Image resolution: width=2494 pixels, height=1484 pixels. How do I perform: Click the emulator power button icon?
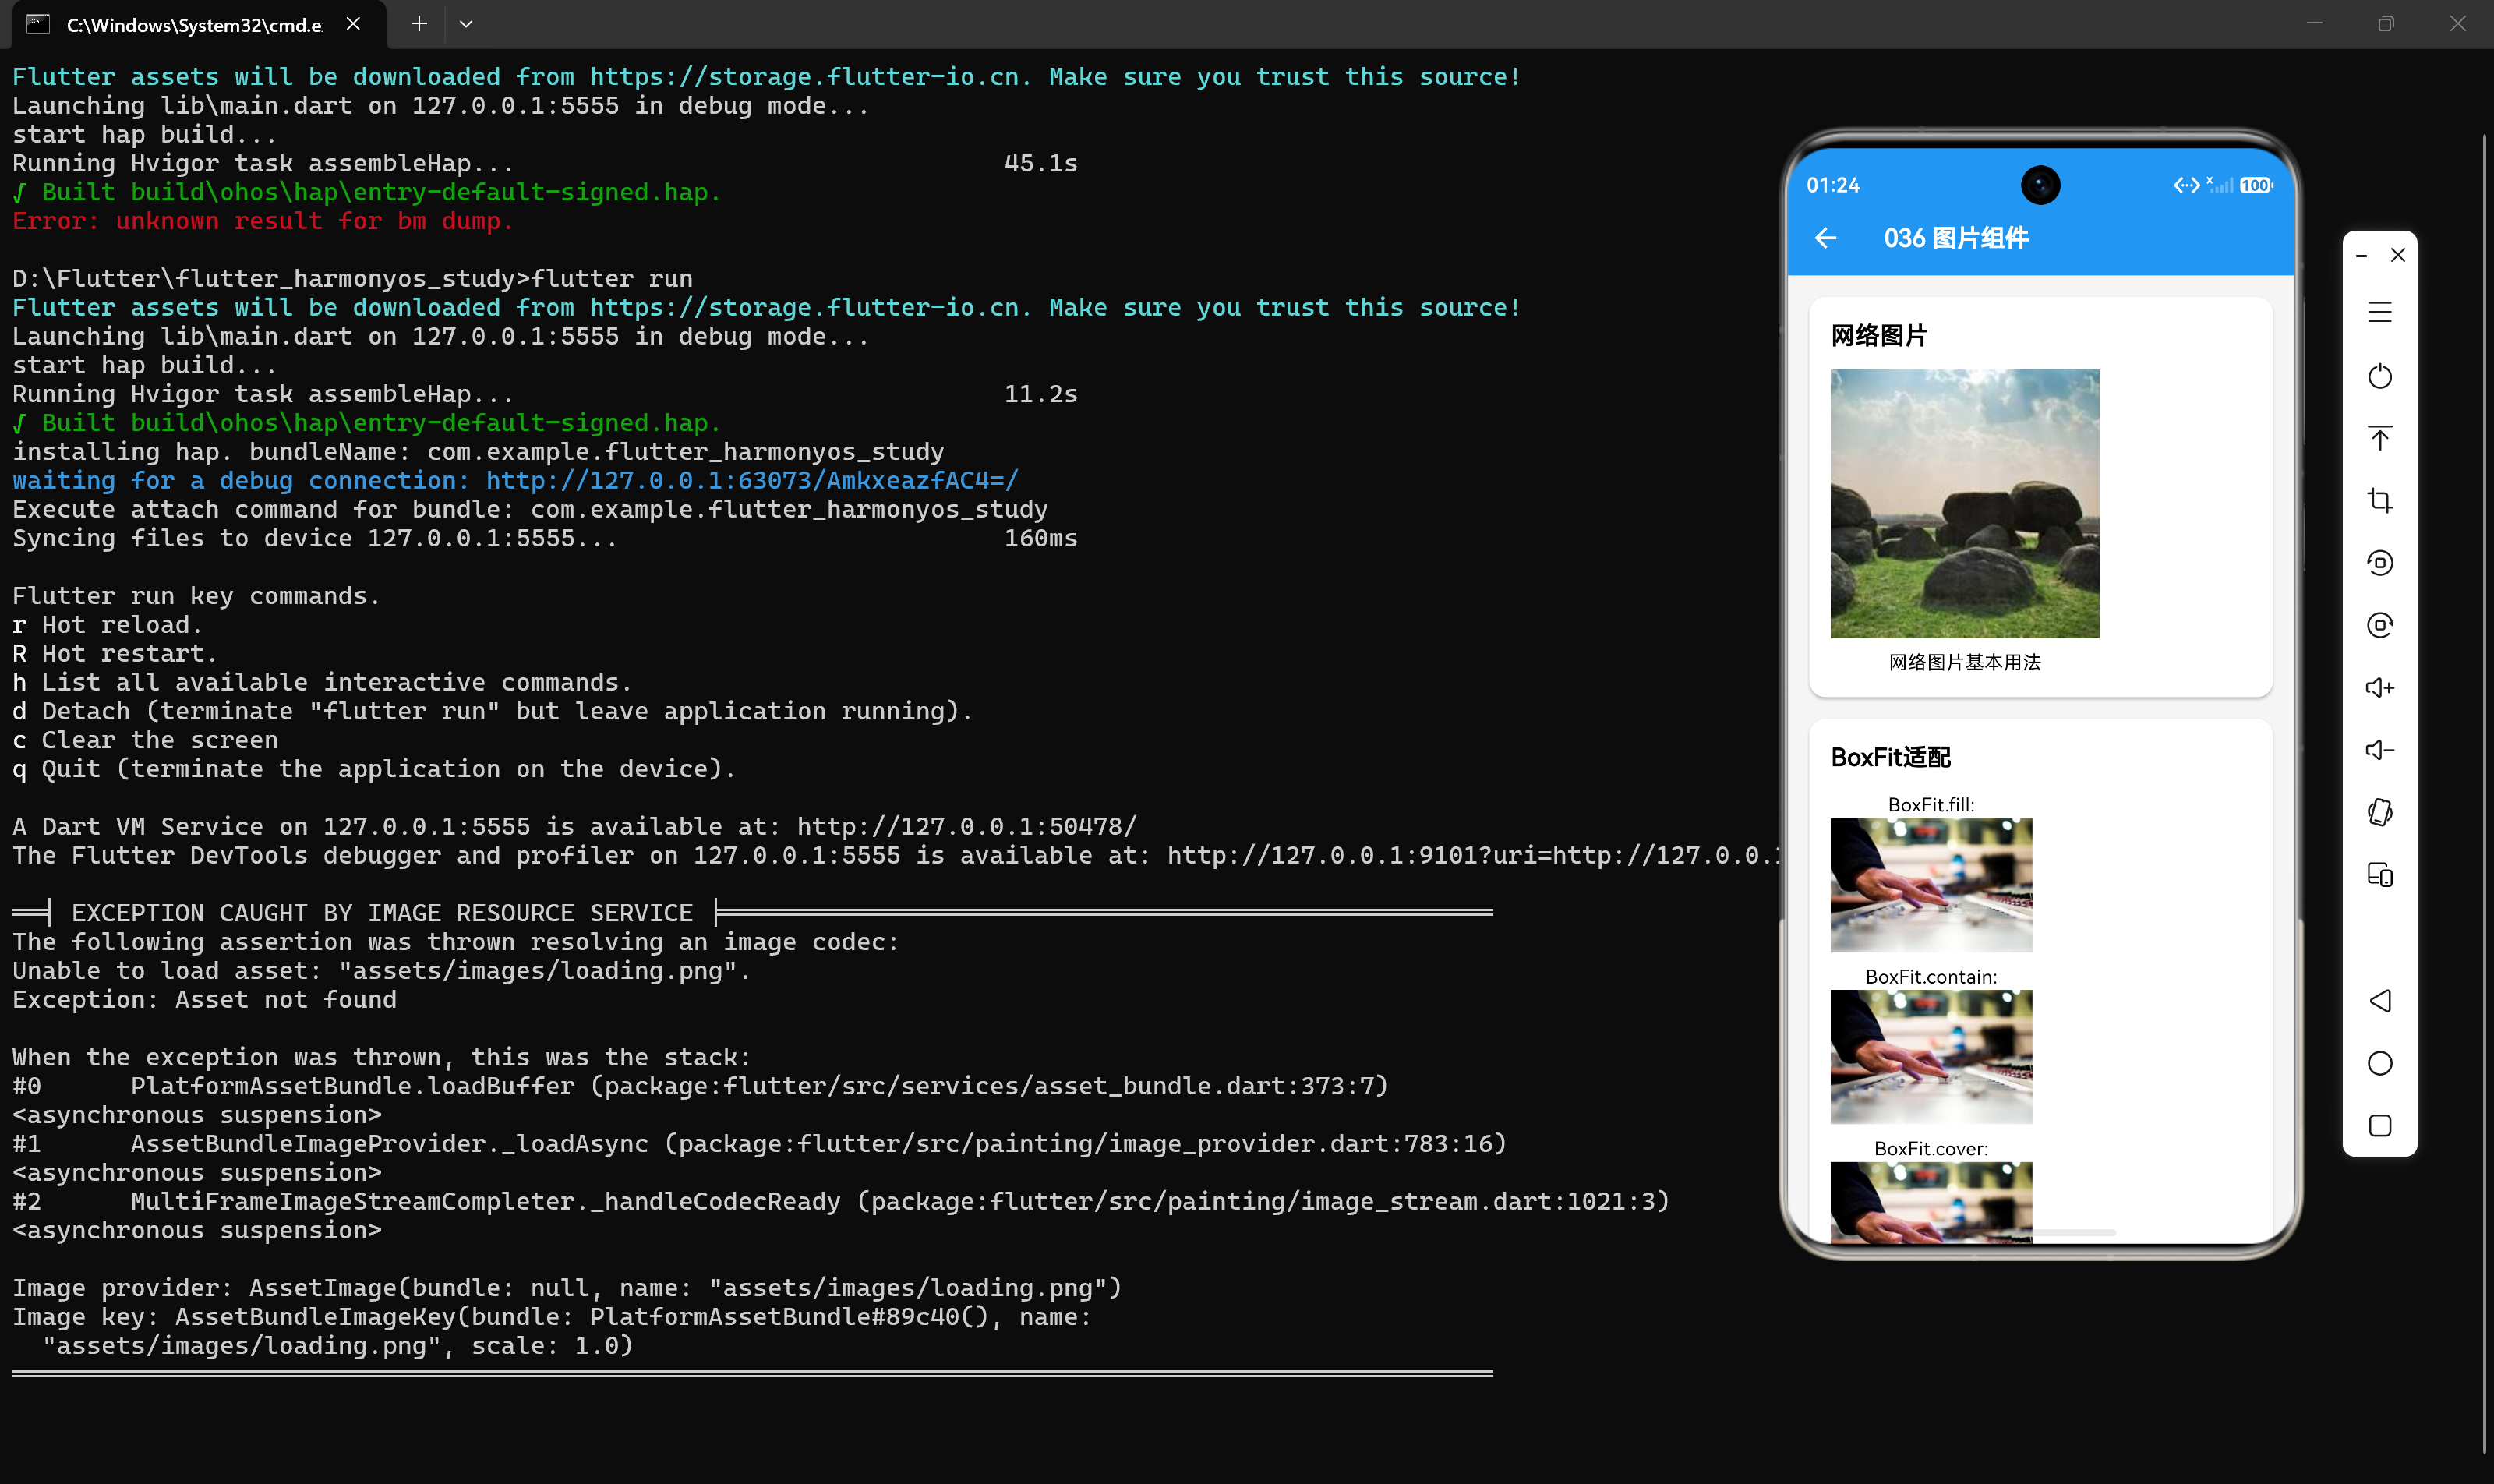tap(2380, 376)
